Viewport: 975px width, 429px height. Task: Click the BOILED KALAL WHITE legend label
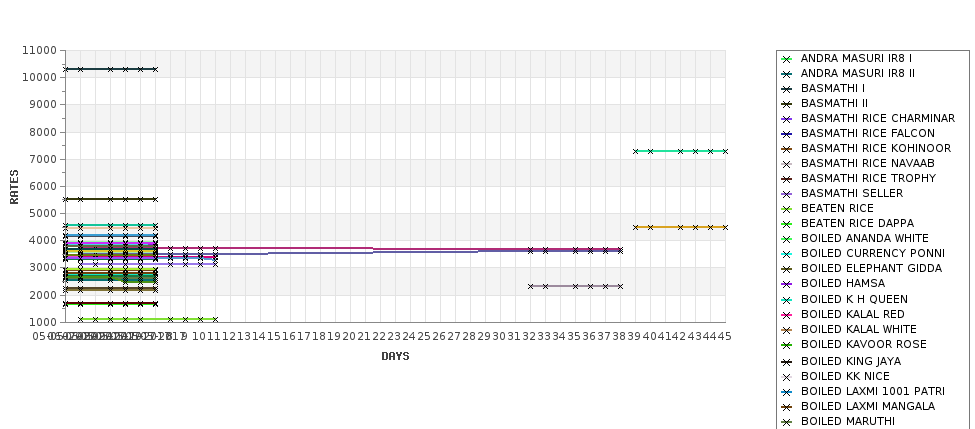coord(859,329)
